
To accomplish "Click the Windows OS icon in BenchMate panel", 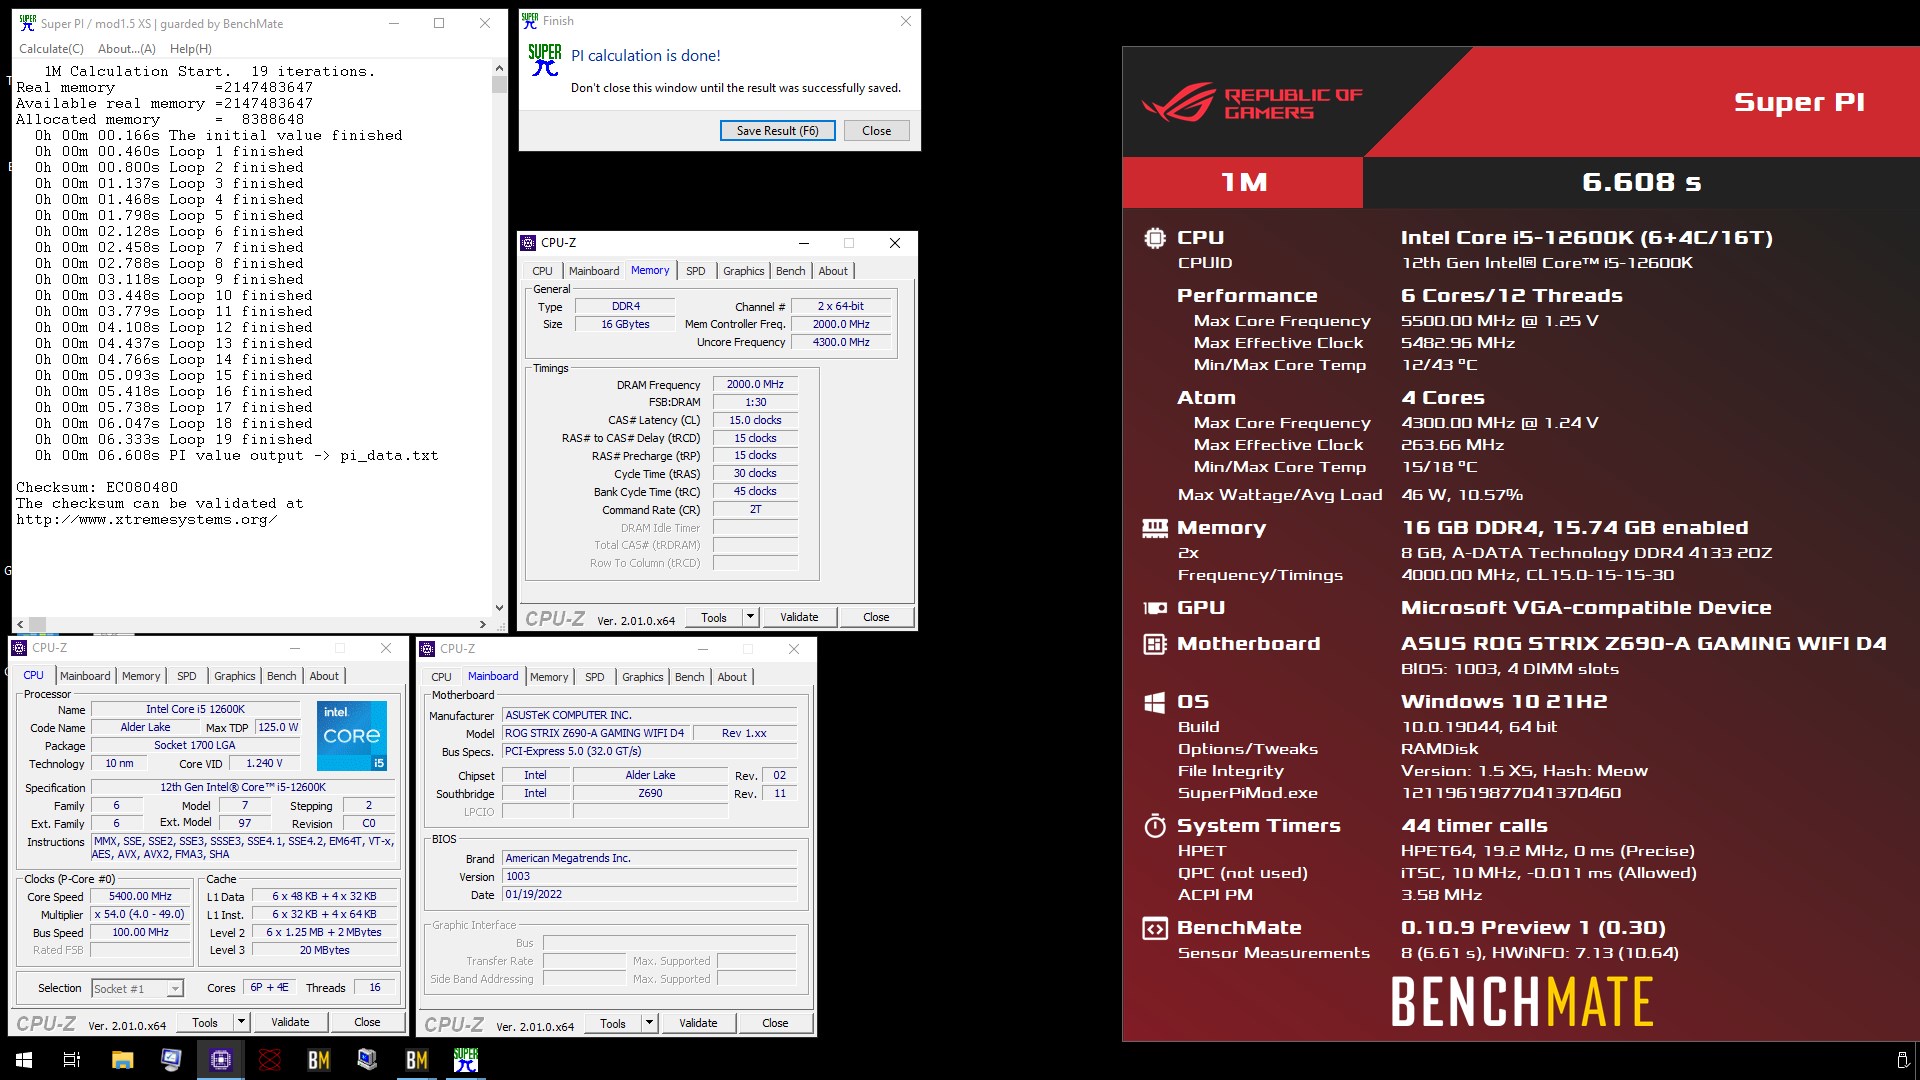I will (1155, 702).
